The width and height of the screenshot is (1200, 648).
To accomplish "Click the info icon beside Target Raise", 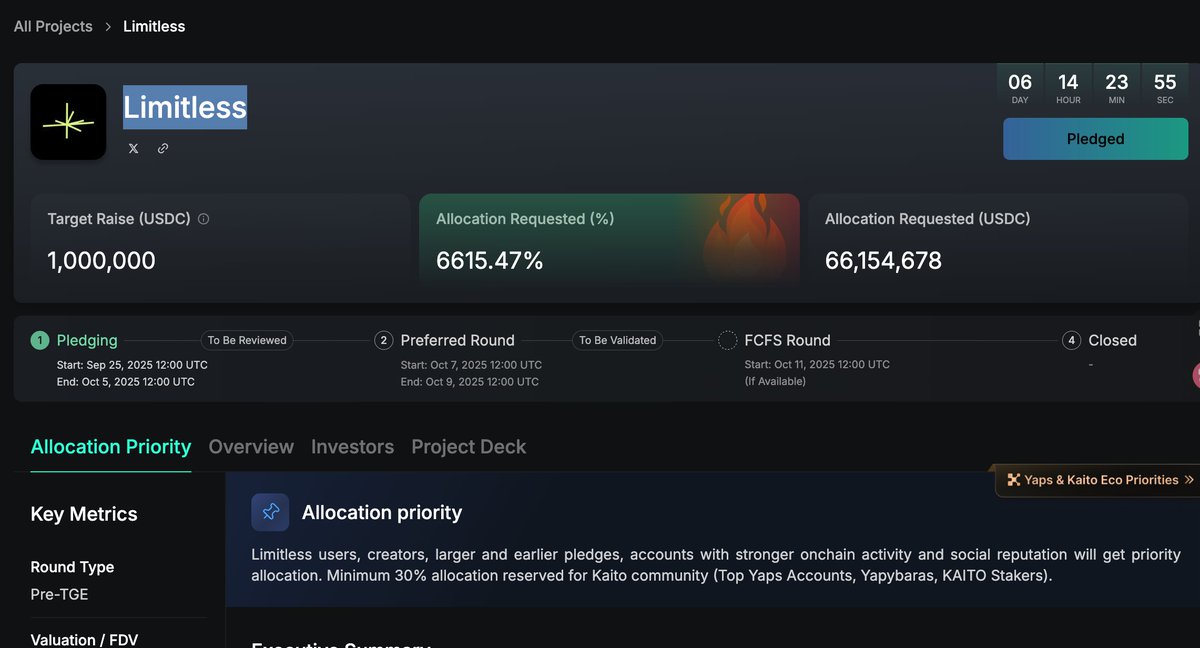I will click(204, 219).
